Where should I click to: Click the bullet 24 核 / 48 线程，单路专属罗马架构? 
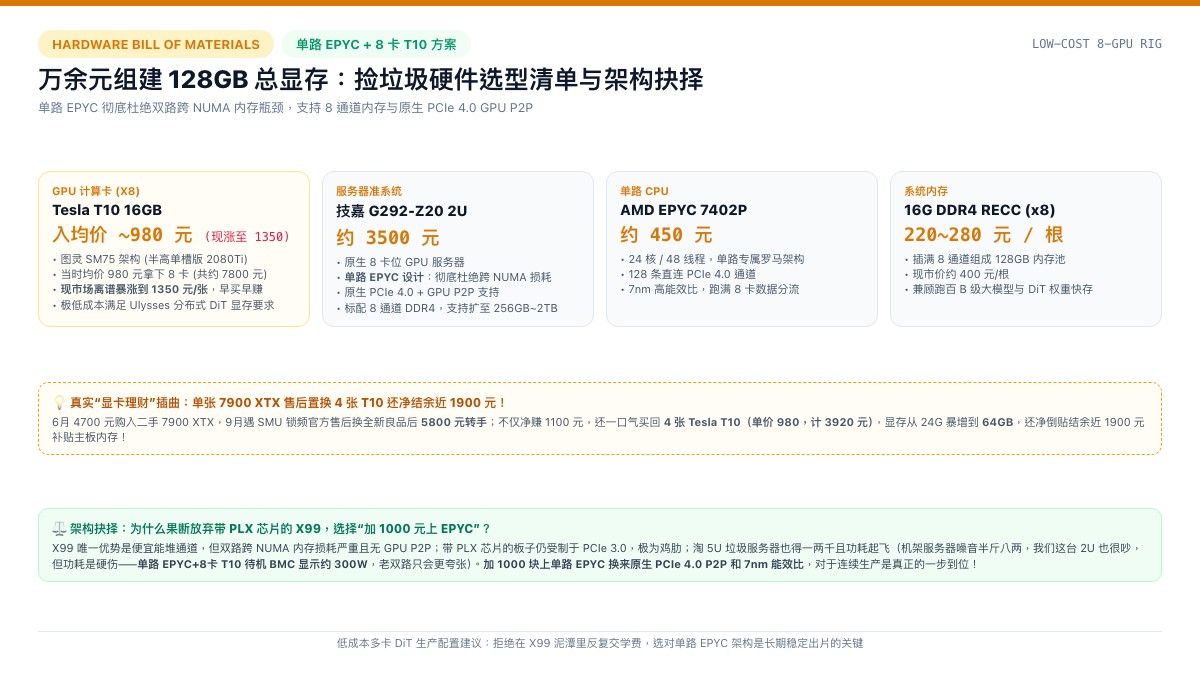coord(712,259)
